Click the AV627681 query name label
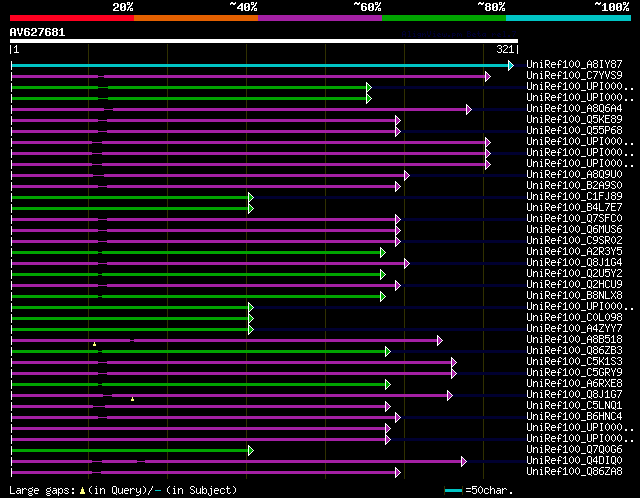 [37, 32]
